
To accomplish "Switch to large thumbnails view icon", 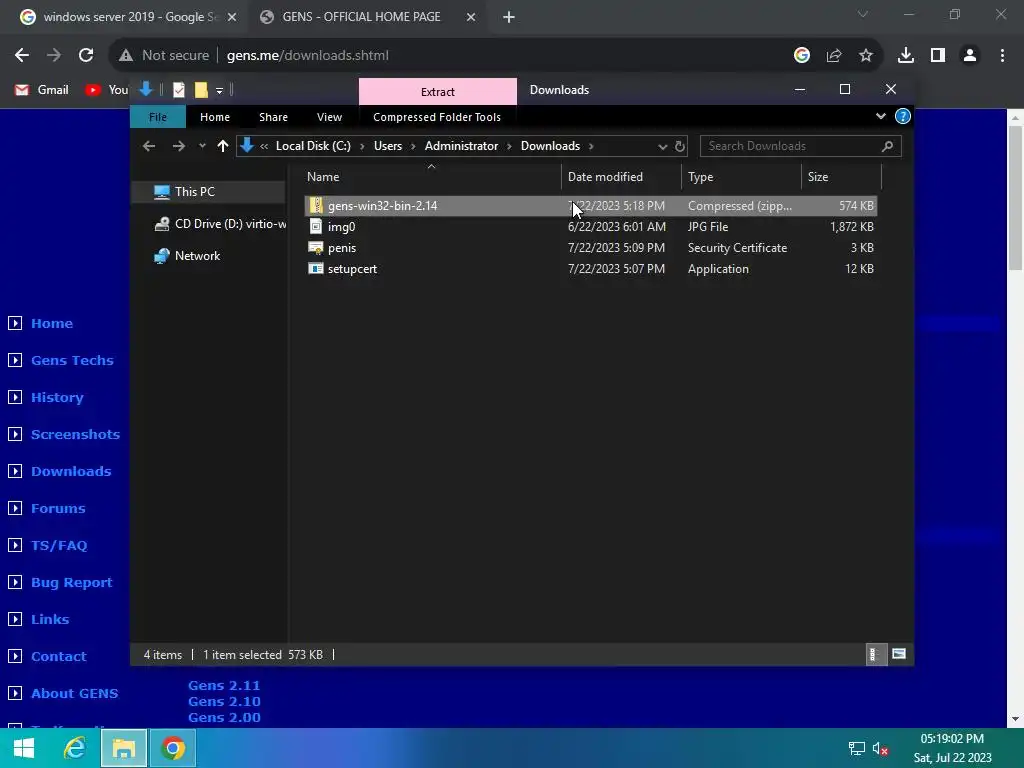I will pyautogui.click(x=899, y=654).
